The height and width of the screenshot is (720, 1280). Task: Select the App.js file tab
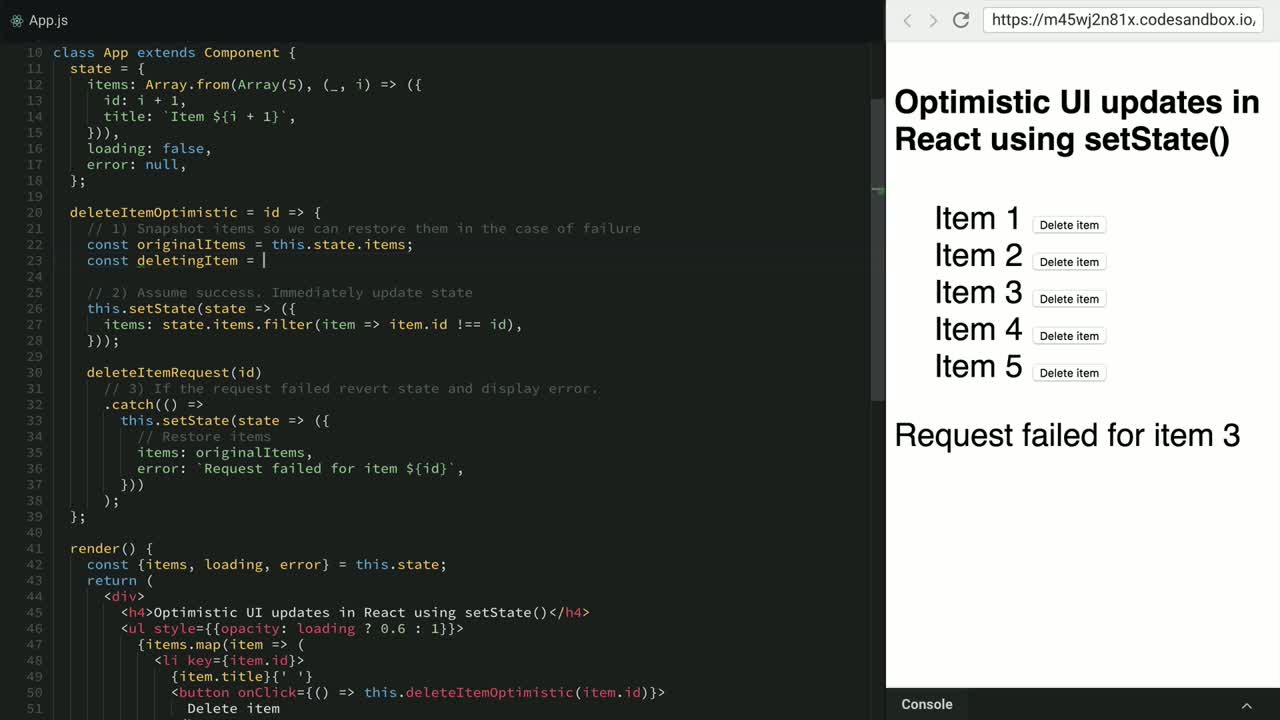tap(48, 20)
